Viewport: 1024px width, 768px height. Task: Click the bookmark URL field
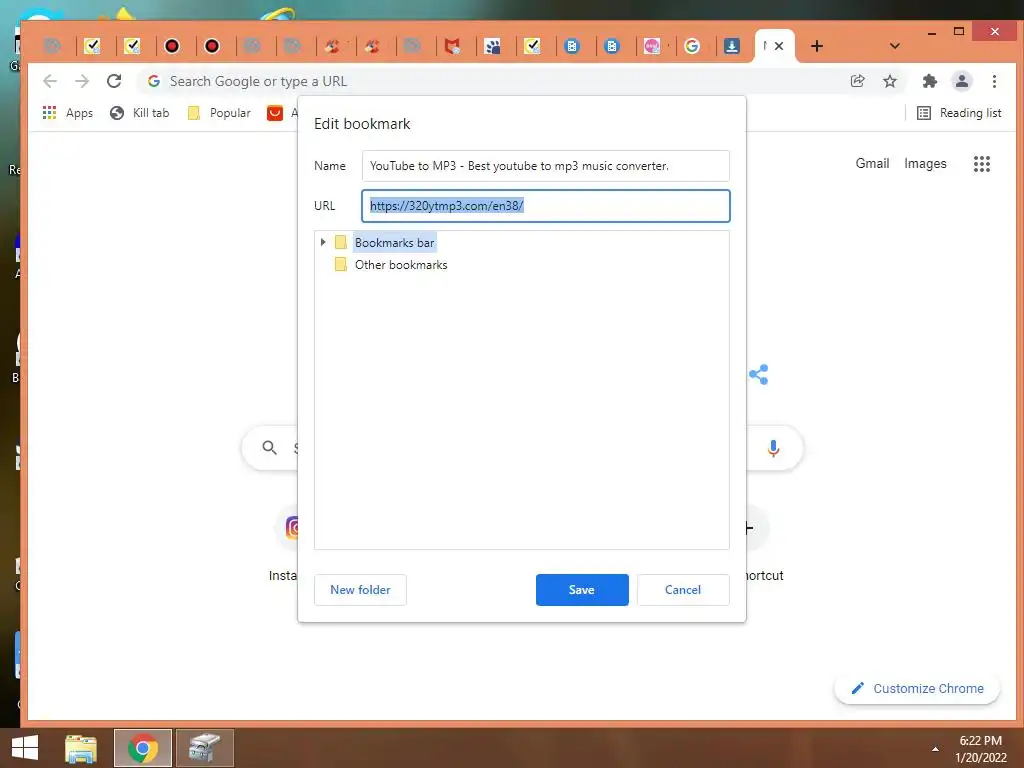click(545, 206)
